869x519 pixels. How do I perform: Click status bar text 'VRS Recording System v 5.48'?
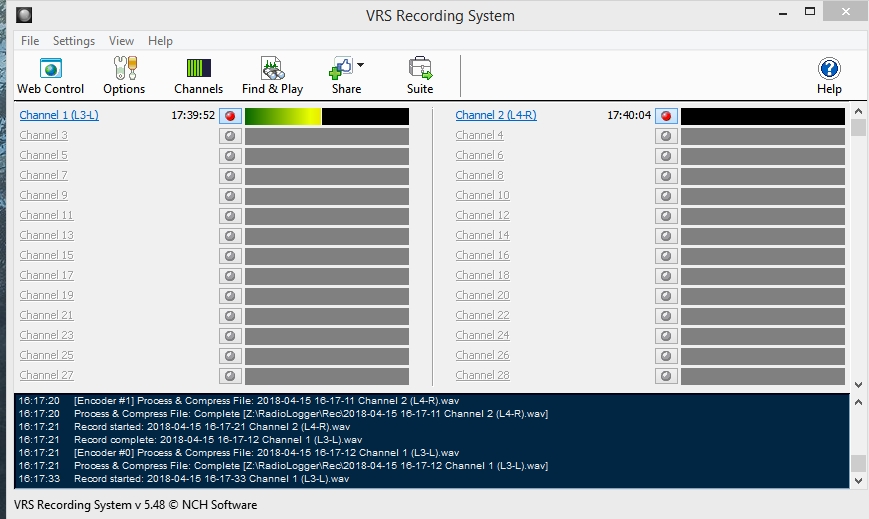pos(89,505)
